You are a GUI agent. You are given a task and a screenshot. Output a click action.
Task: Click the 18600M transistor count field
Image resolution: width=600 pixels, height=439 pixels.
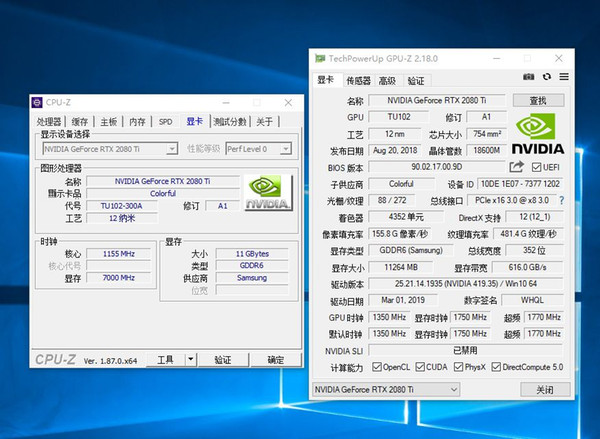tap(487, 150)
